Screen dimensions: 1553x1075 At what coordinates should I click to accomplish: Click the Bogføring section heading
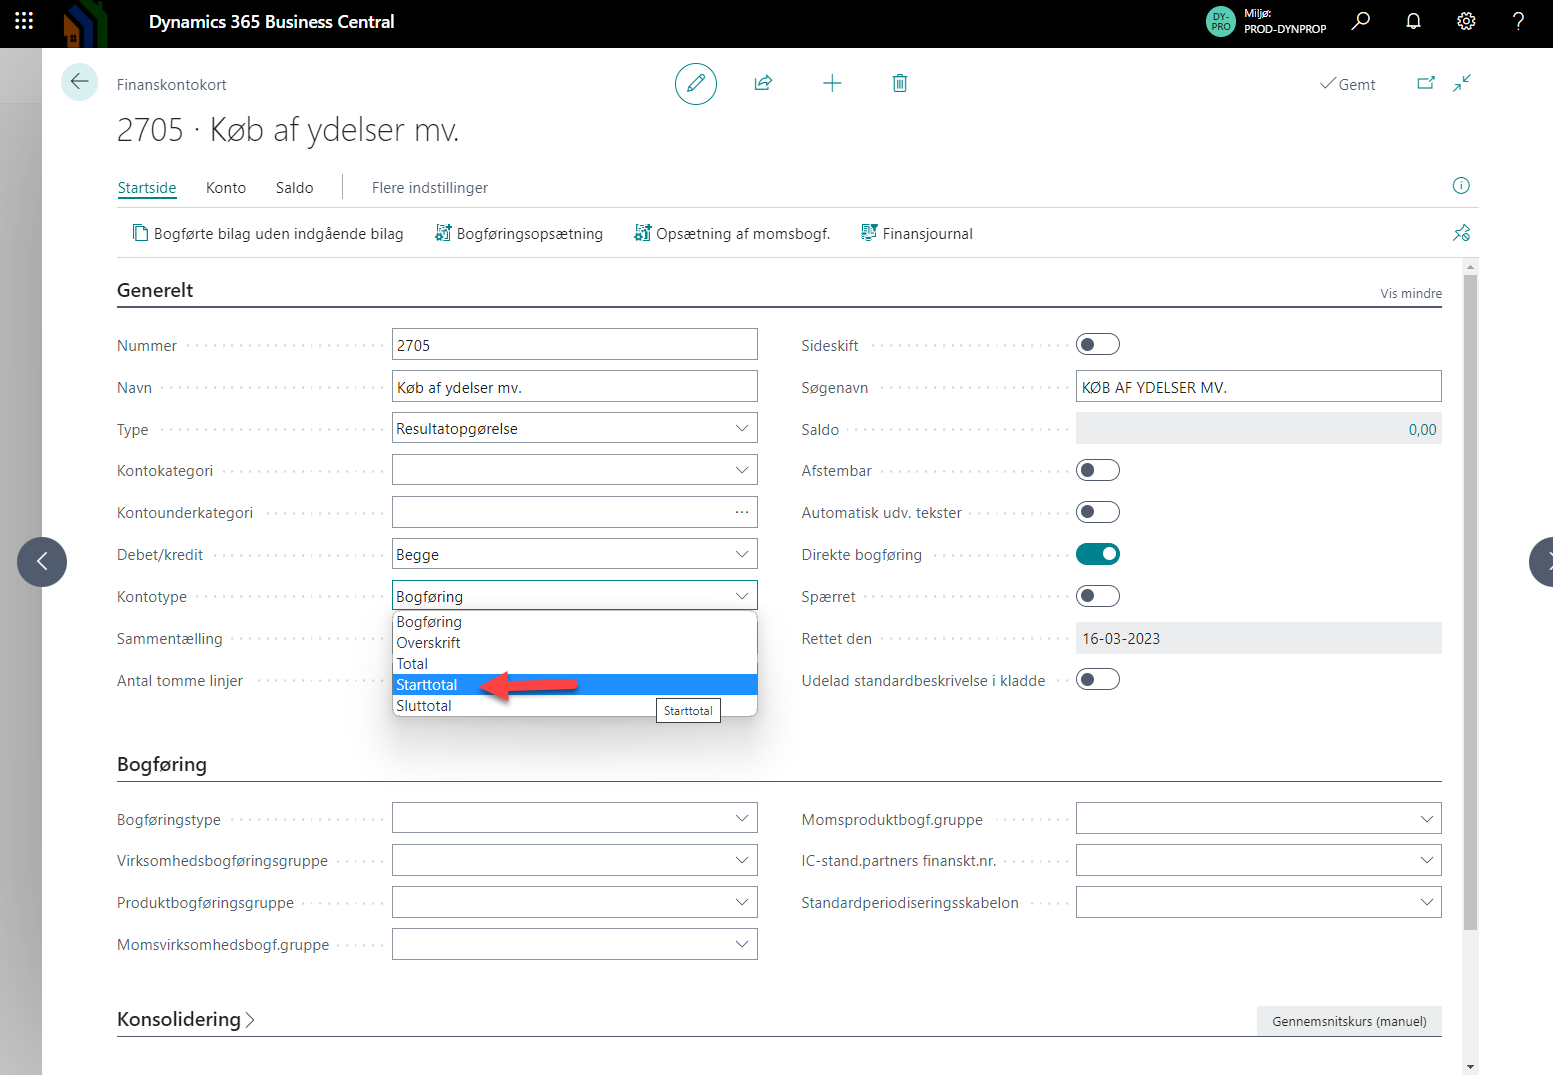(x=162, y=764)
